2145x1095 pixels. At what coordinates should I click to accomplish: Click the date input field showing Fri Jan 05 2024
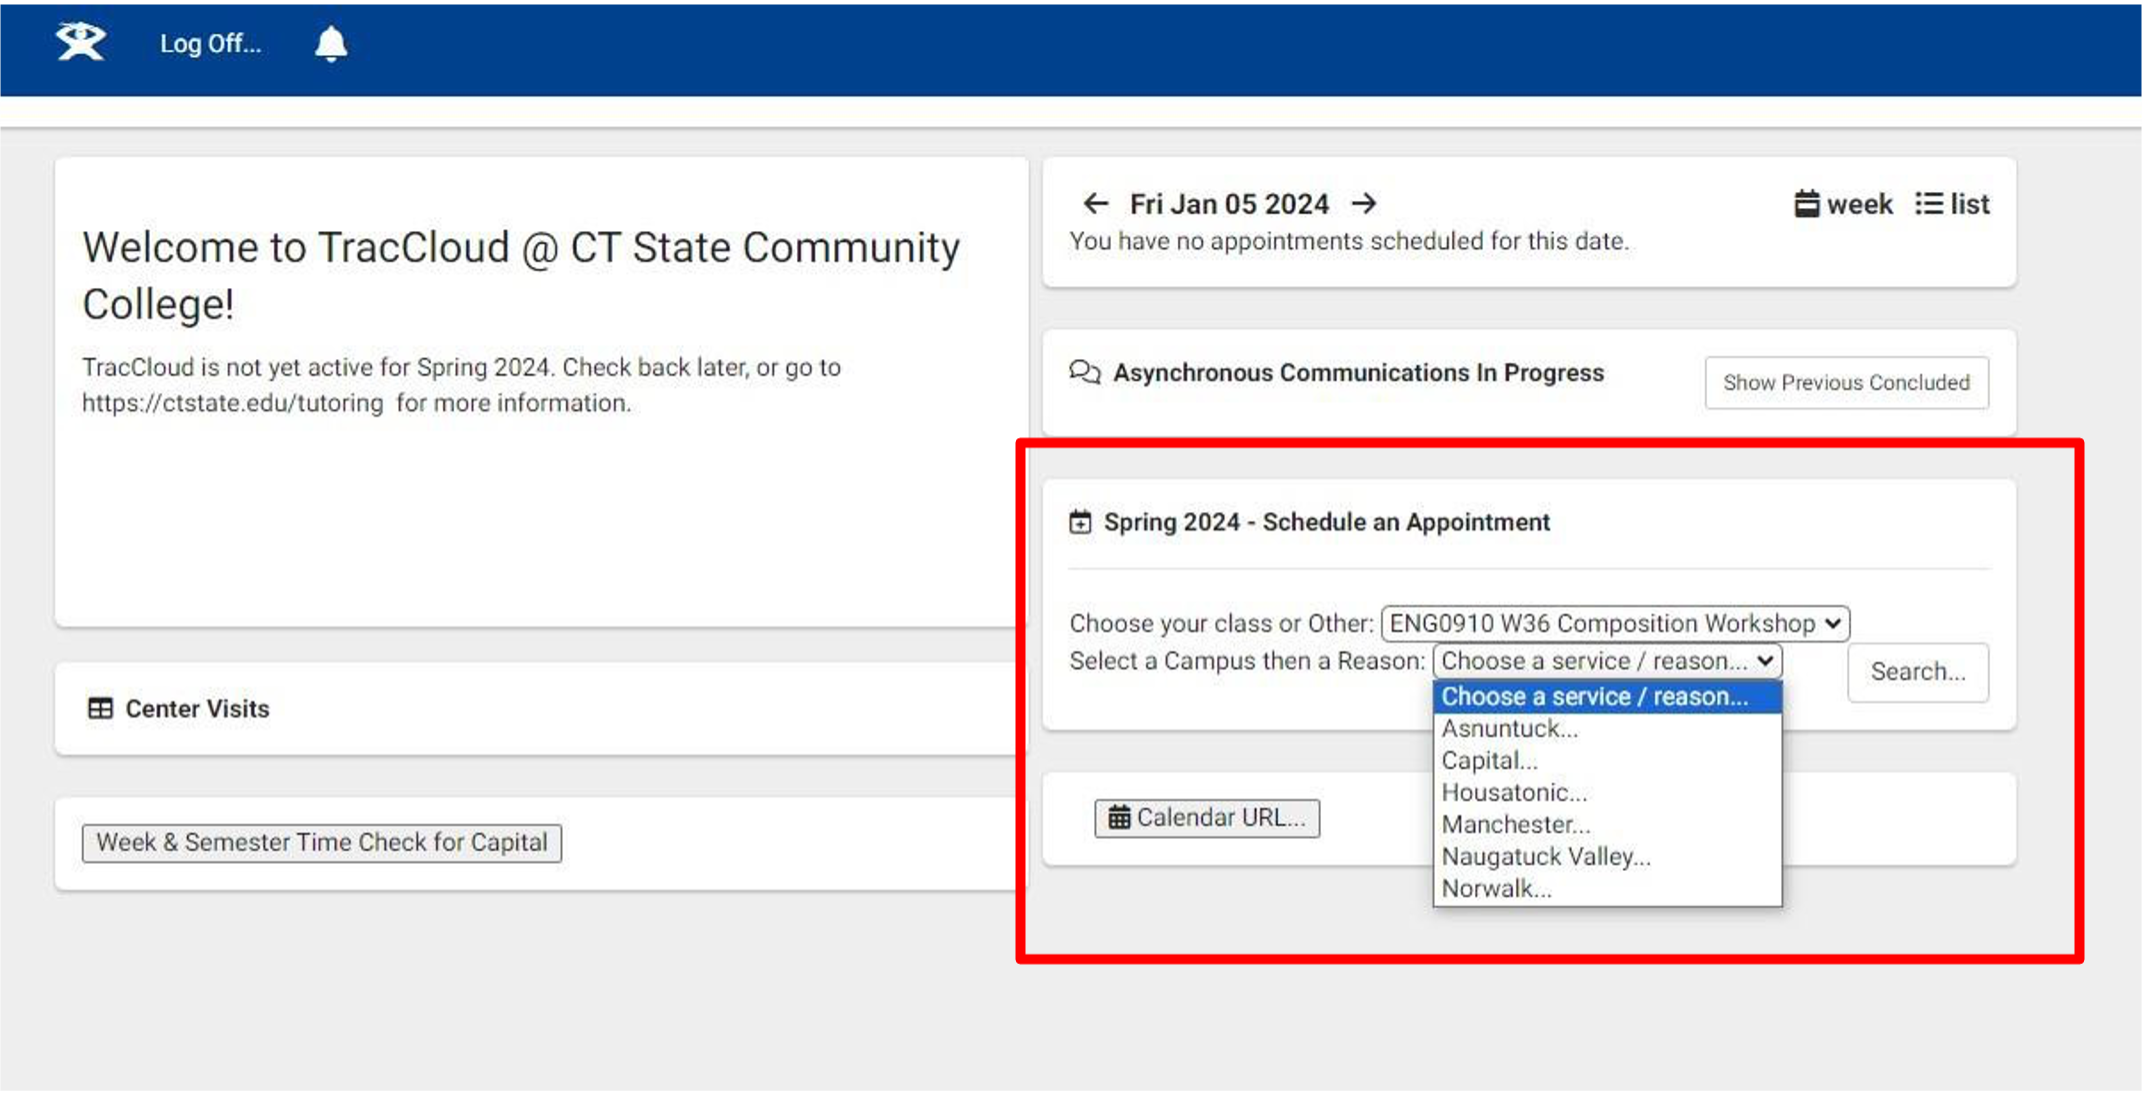point(1229,203)
